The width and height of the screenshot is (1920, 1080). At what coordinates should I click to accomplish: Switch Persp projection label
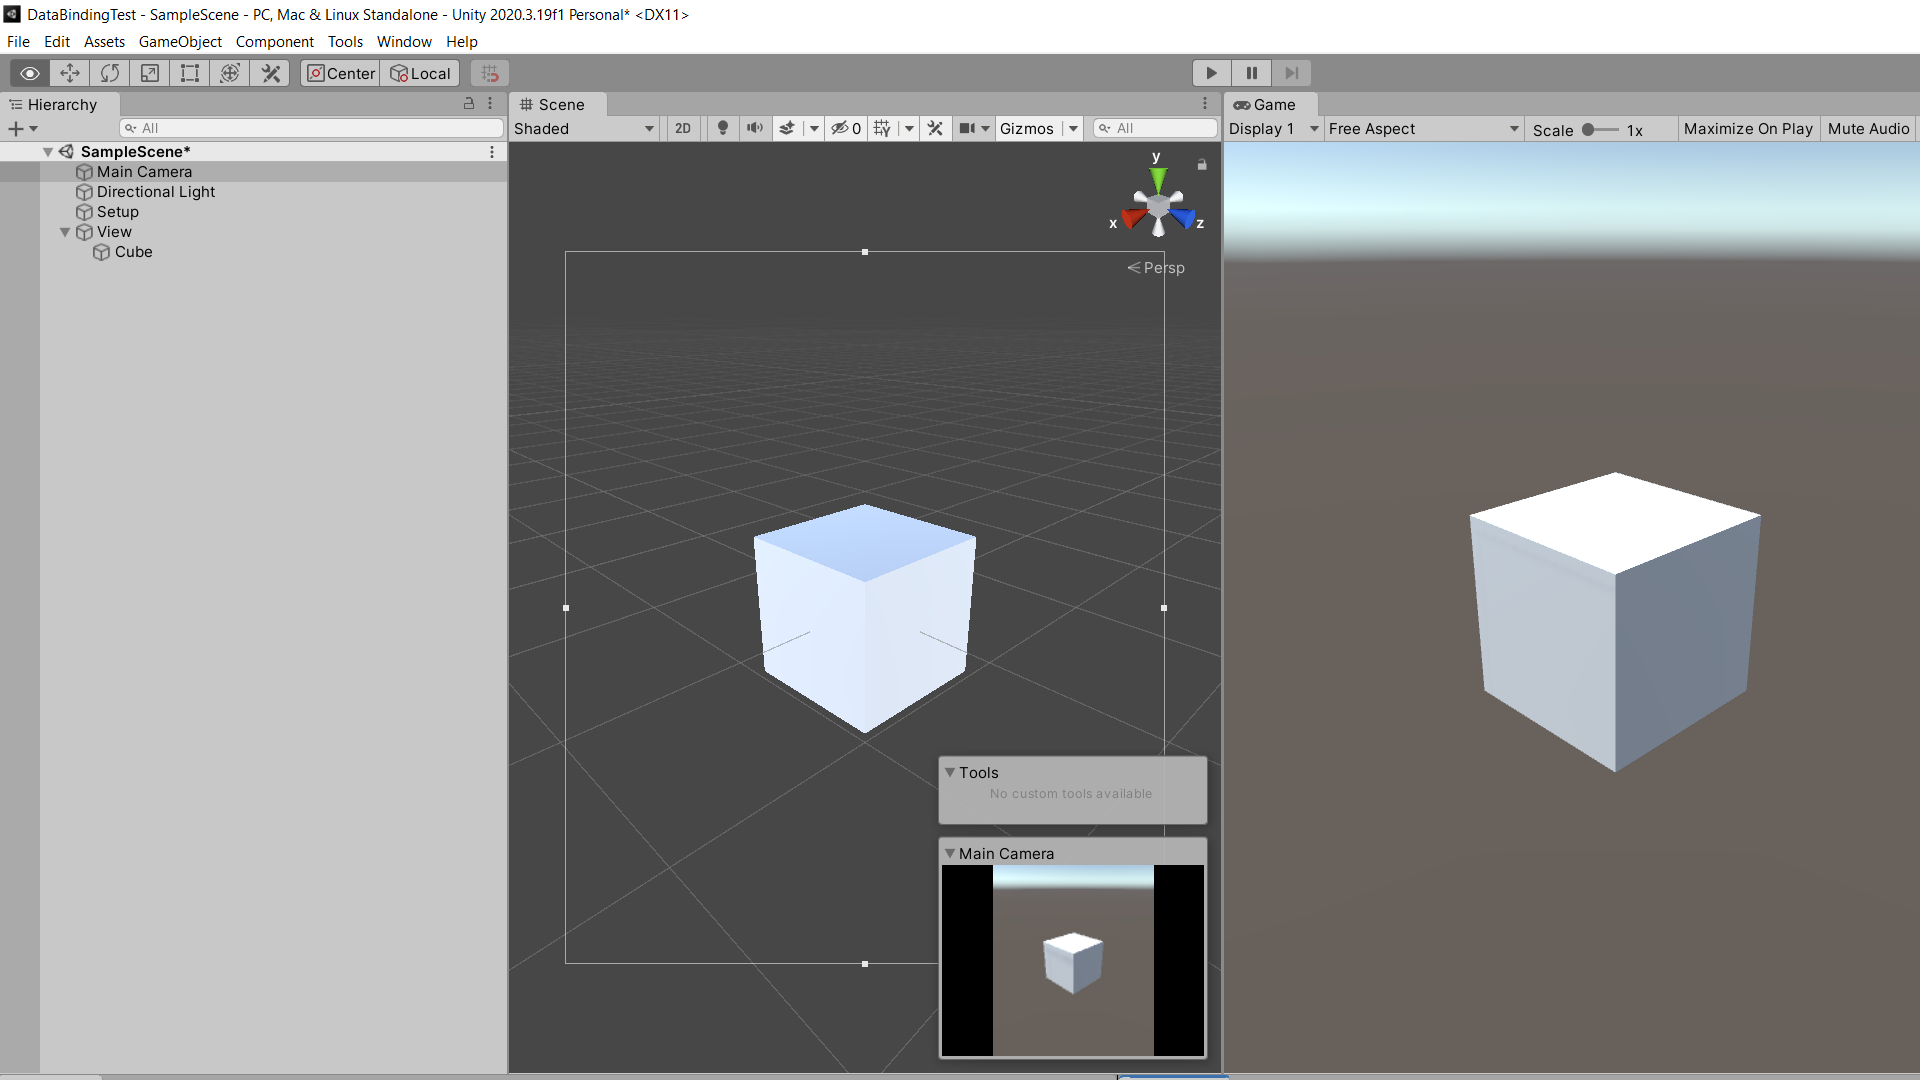point(1157,268)
